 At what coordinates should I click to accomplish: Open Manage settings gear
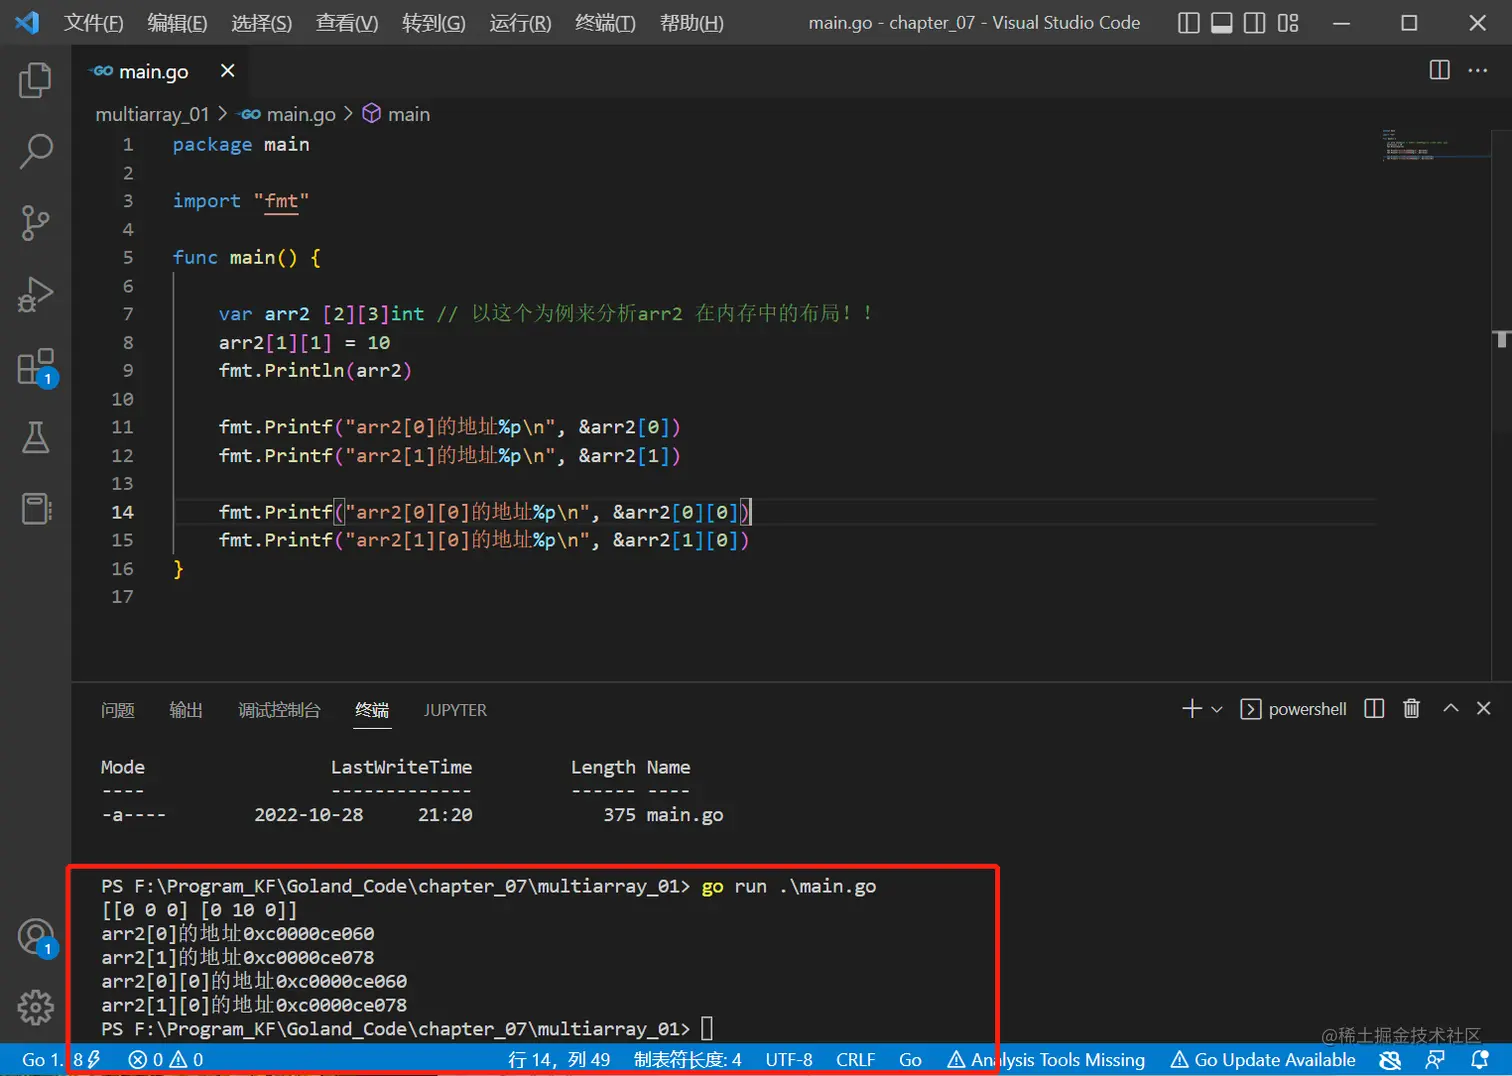coord(35,1007)
